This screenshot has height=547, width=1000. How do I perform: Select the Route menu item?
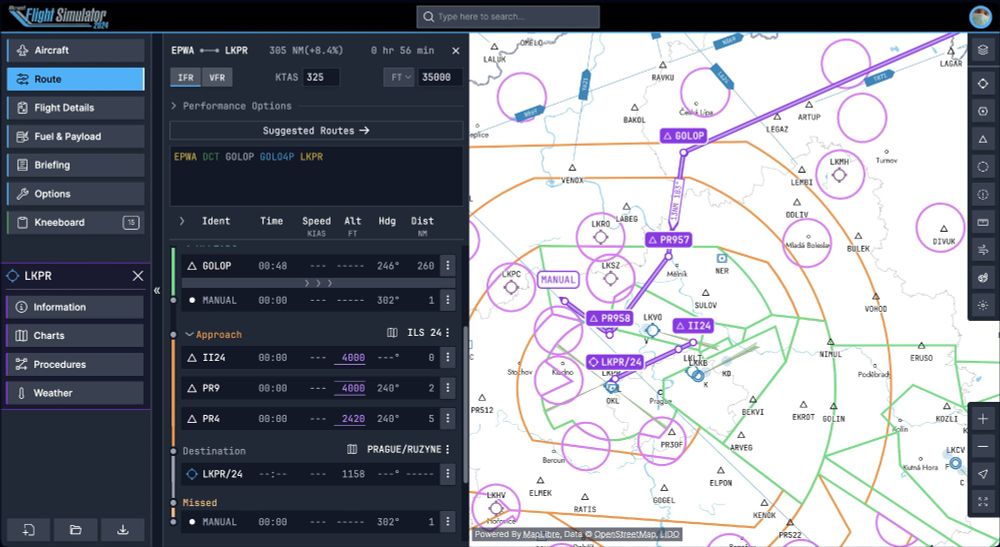click(x=75, y=79)
